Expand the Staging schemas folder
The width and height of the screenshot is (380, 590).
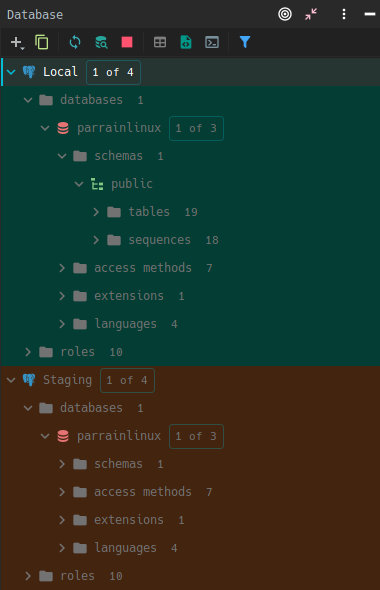[62, 464]
